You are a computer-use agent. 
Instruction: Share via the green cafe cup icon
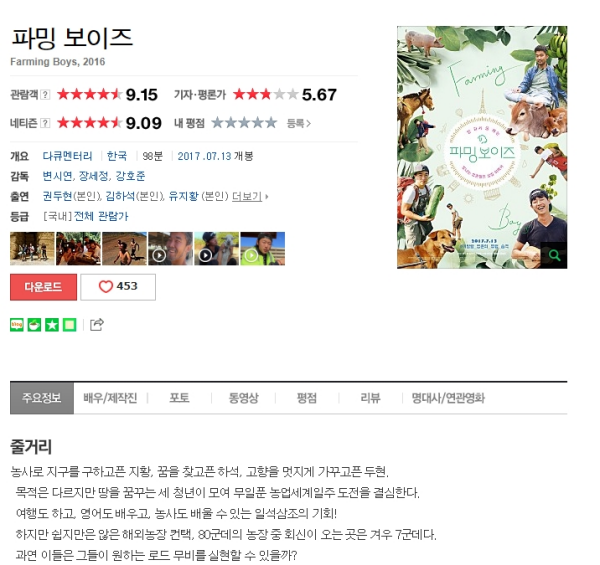34,325
